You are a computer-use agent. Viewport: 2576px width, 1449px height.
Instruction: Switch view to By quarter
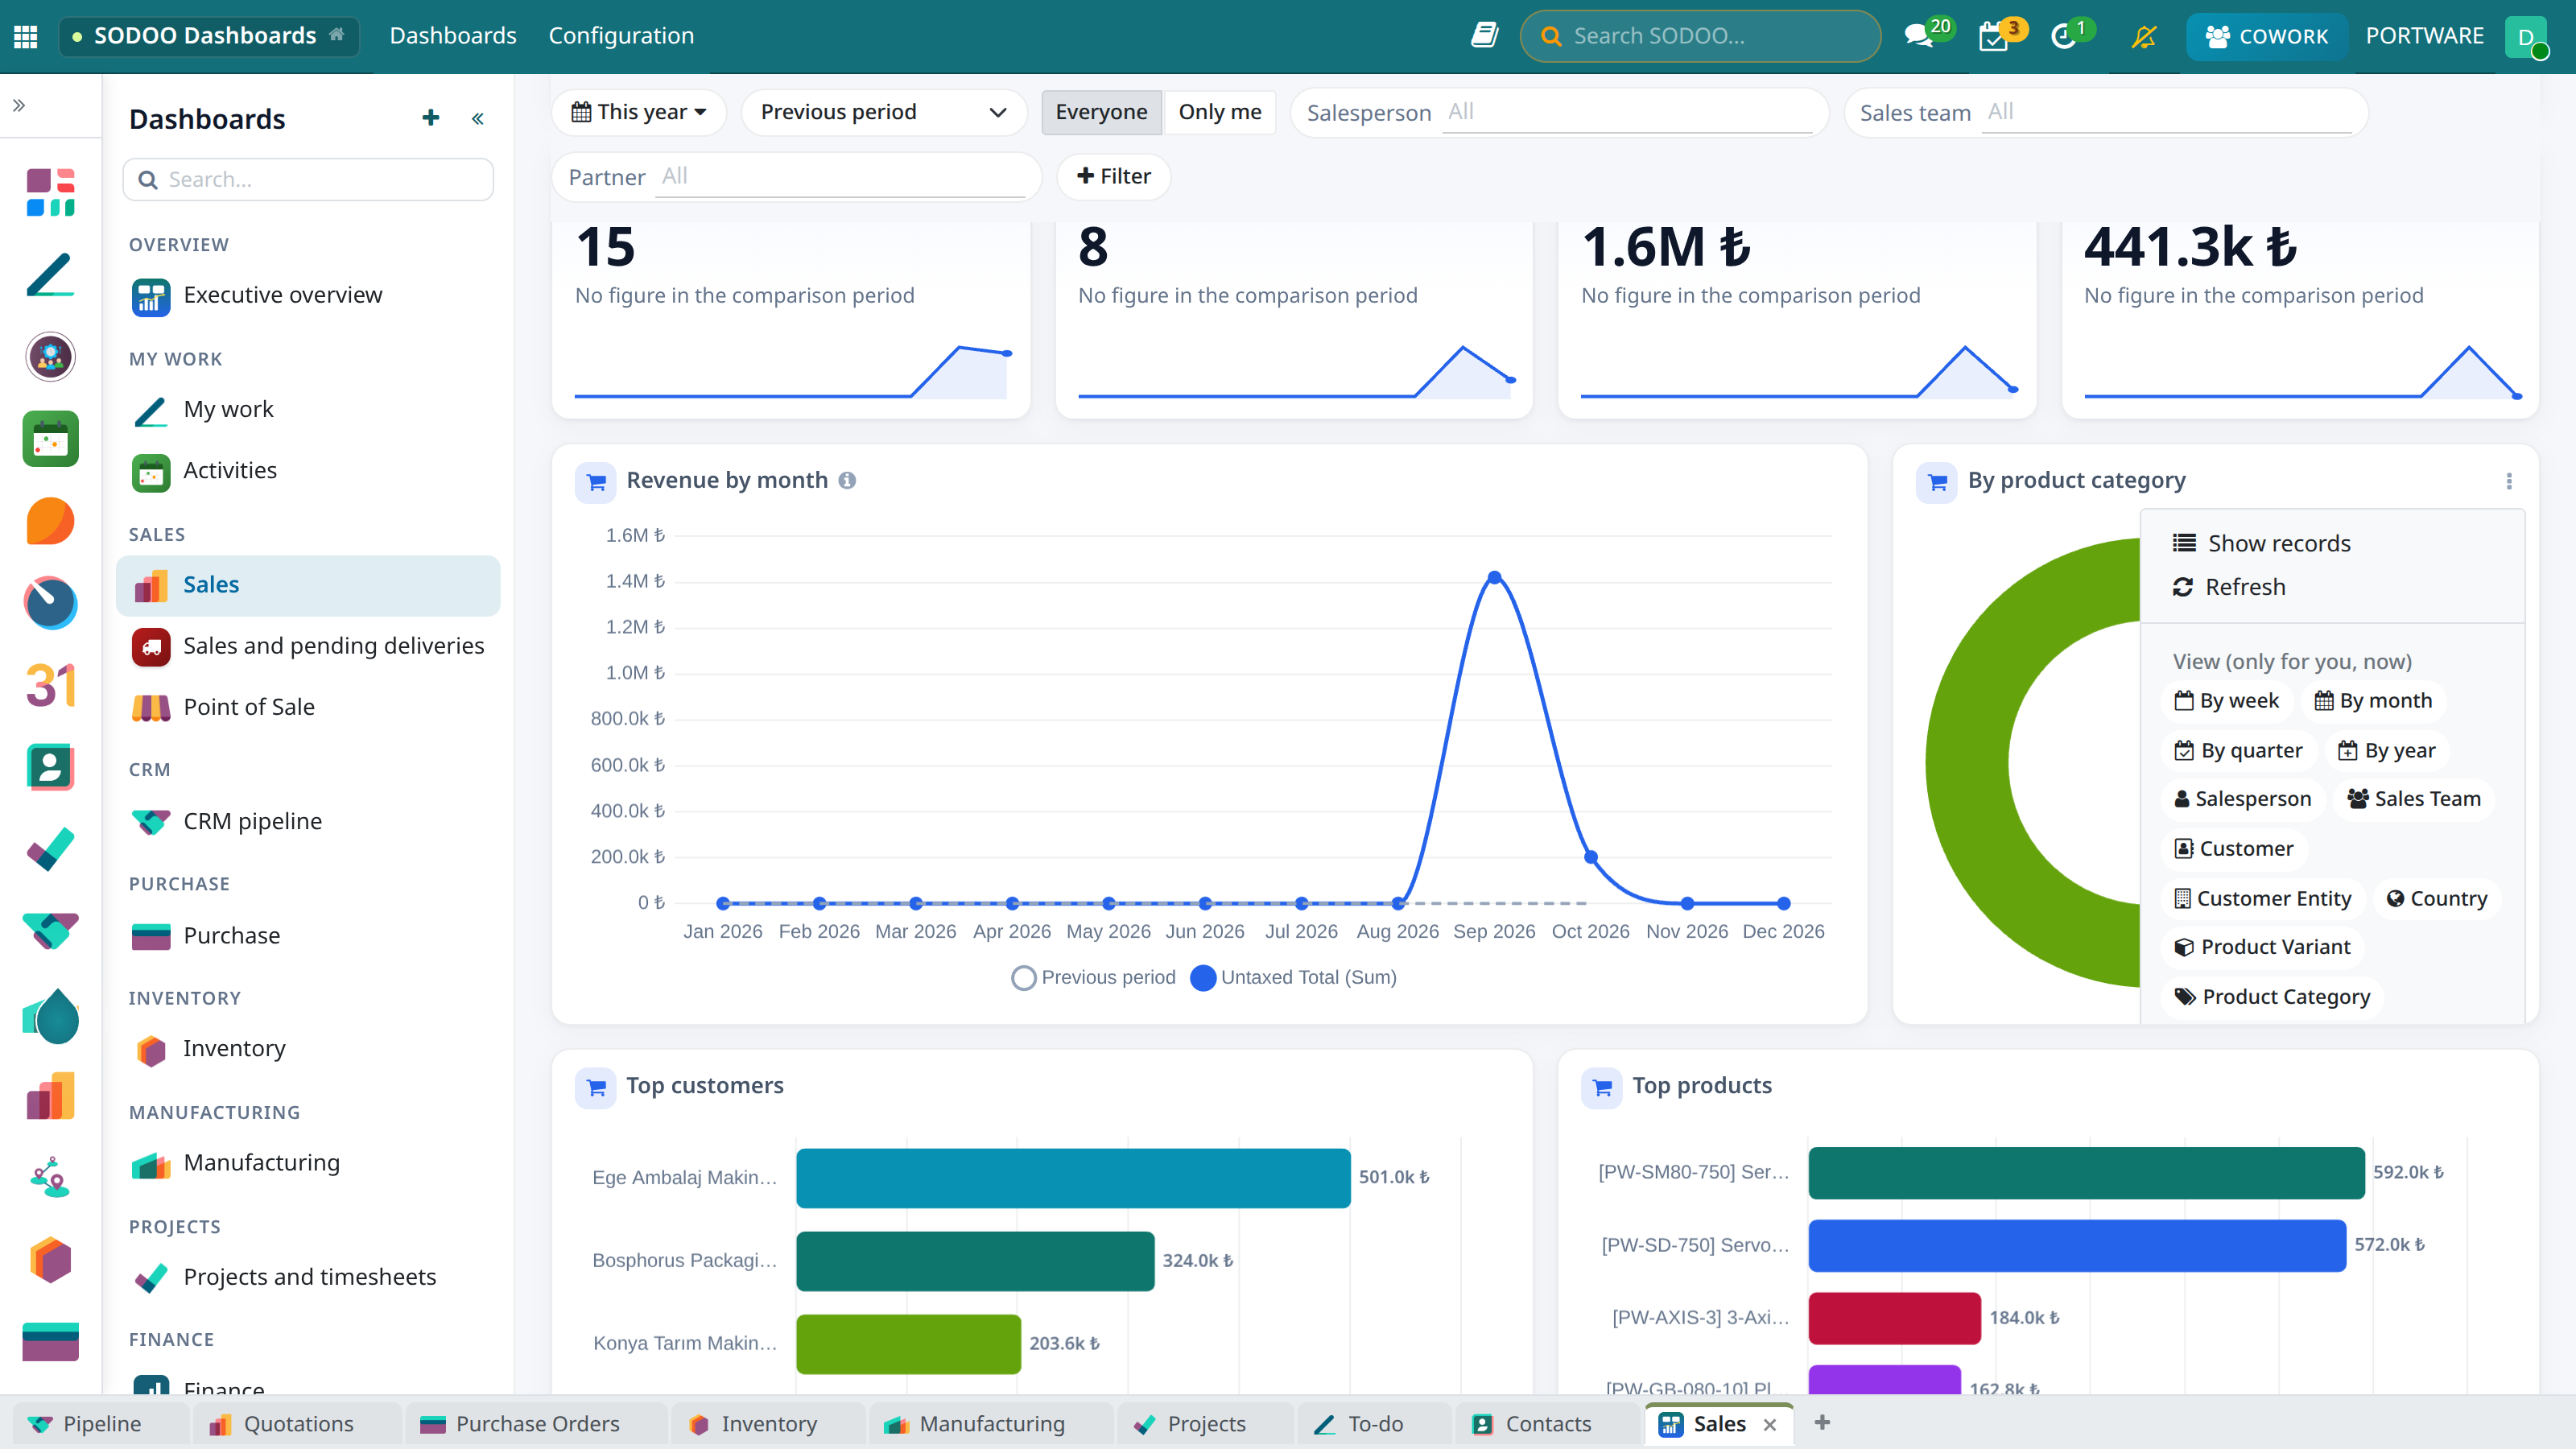[2238, 751]
